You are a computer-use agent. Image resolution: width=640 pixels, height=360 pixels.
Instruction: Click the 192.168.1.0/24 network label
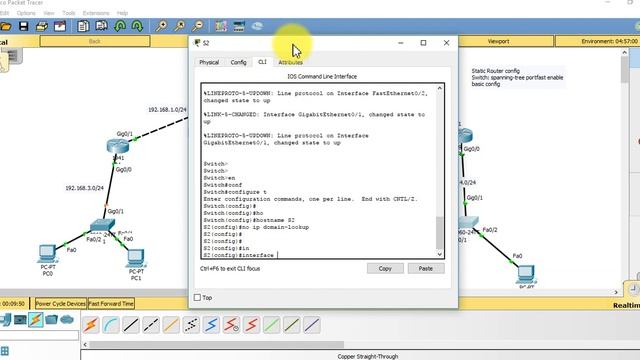pyautogui.click(x=167, y=110)
